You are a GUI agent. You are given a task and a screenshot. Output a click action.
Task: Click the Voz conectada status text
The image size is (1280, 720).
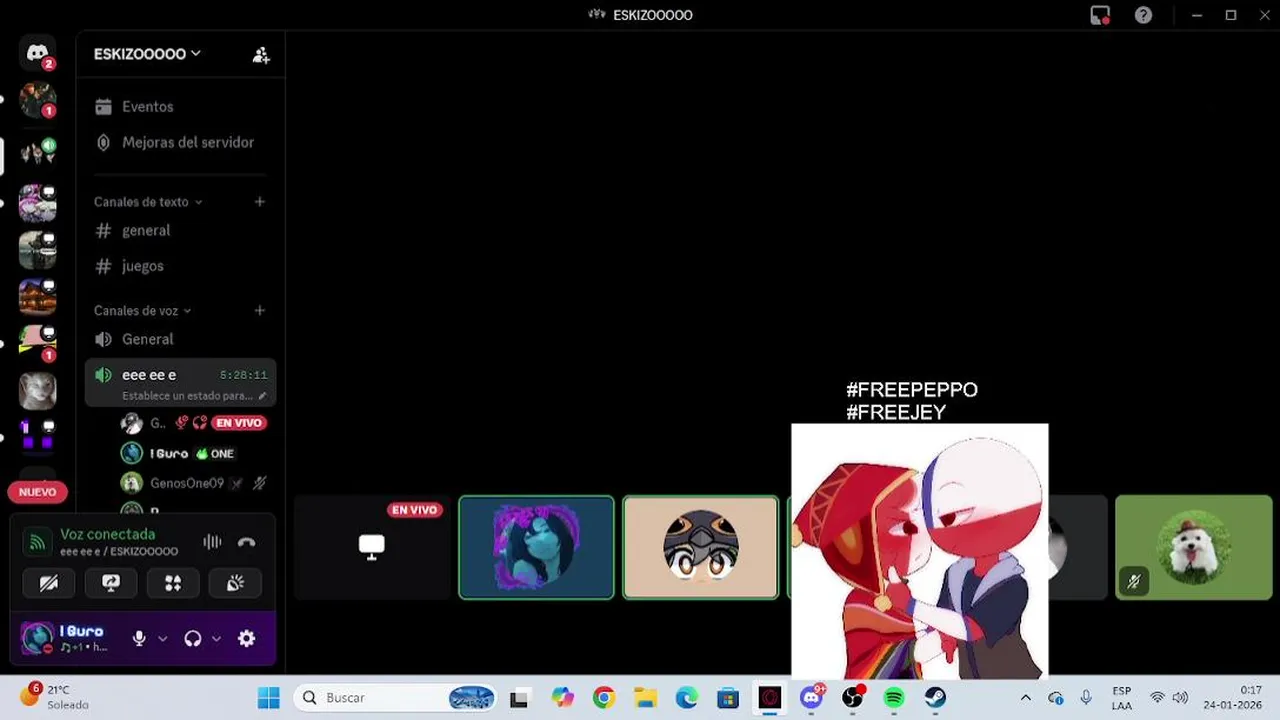[108, 534]
